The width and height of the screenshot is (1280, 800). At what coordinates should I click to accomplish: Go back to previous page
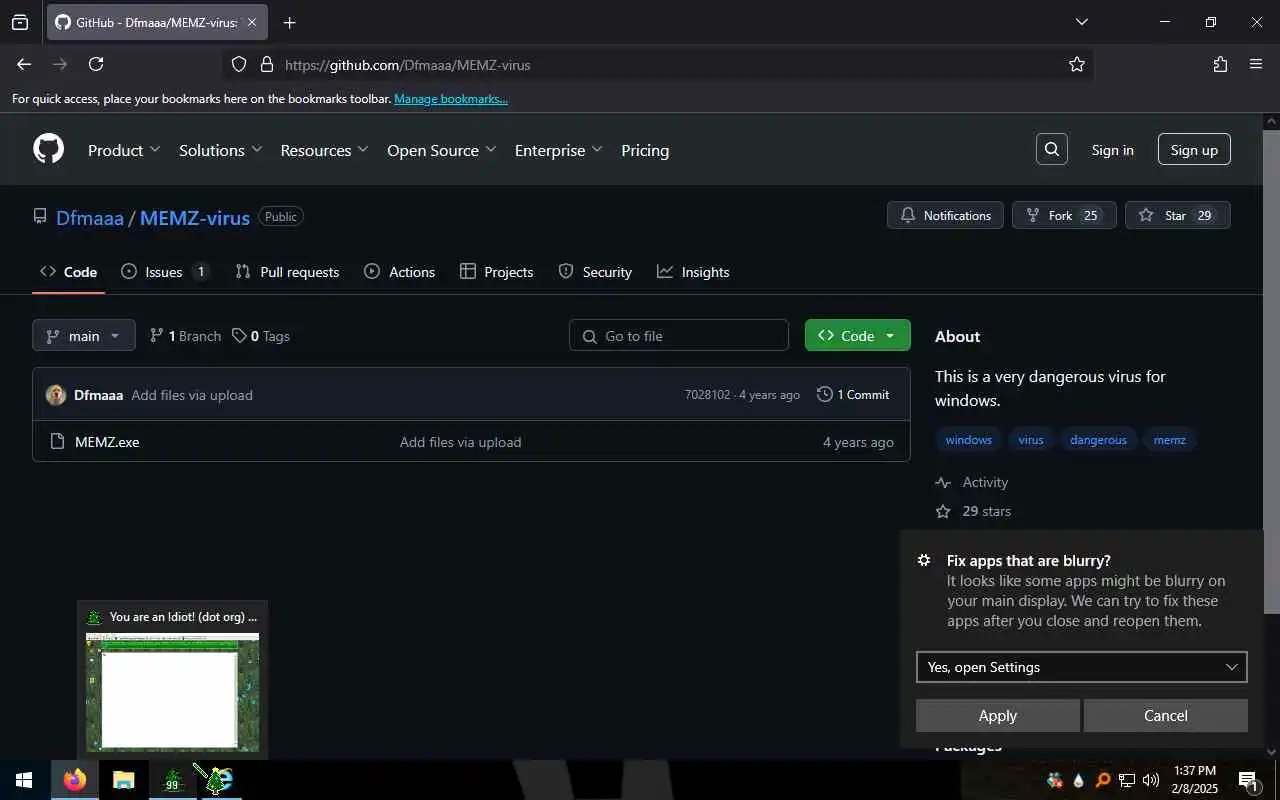(x=24, y=64)
